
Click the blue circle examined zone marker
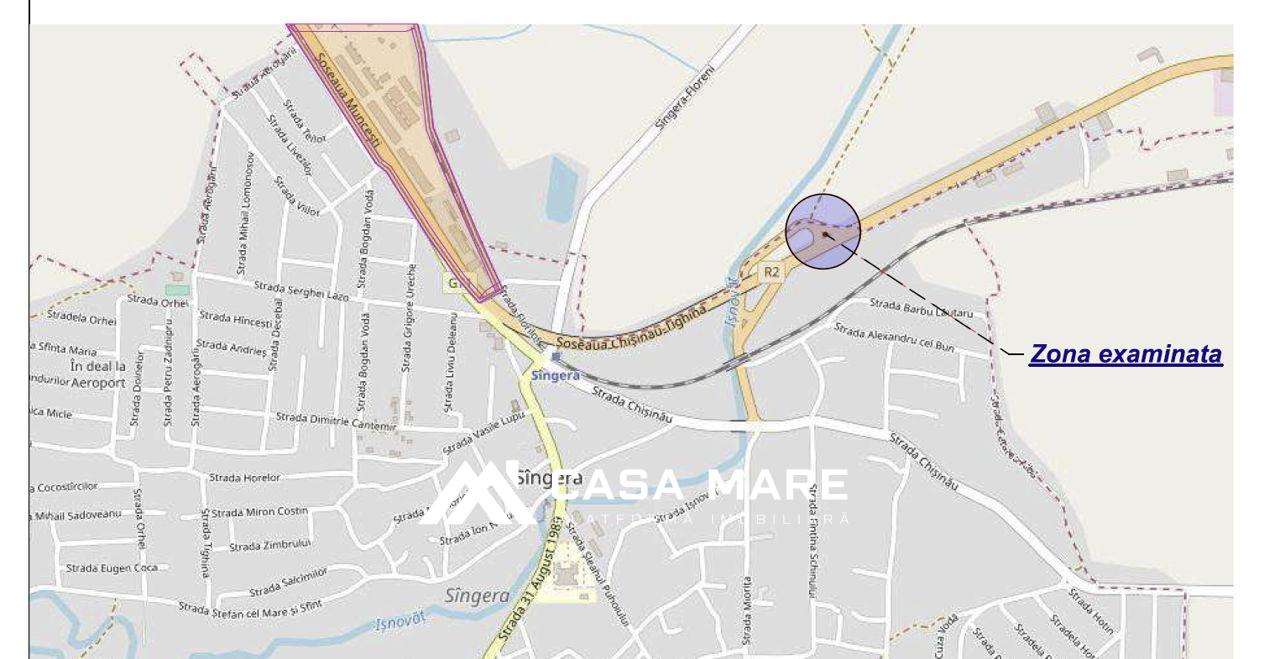823,231
